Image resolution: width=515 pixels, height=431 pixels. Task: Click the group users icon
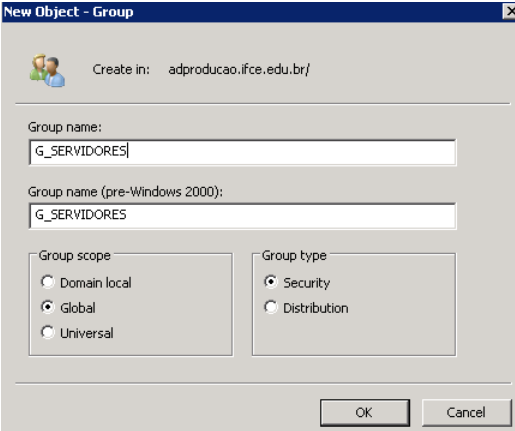47,71
